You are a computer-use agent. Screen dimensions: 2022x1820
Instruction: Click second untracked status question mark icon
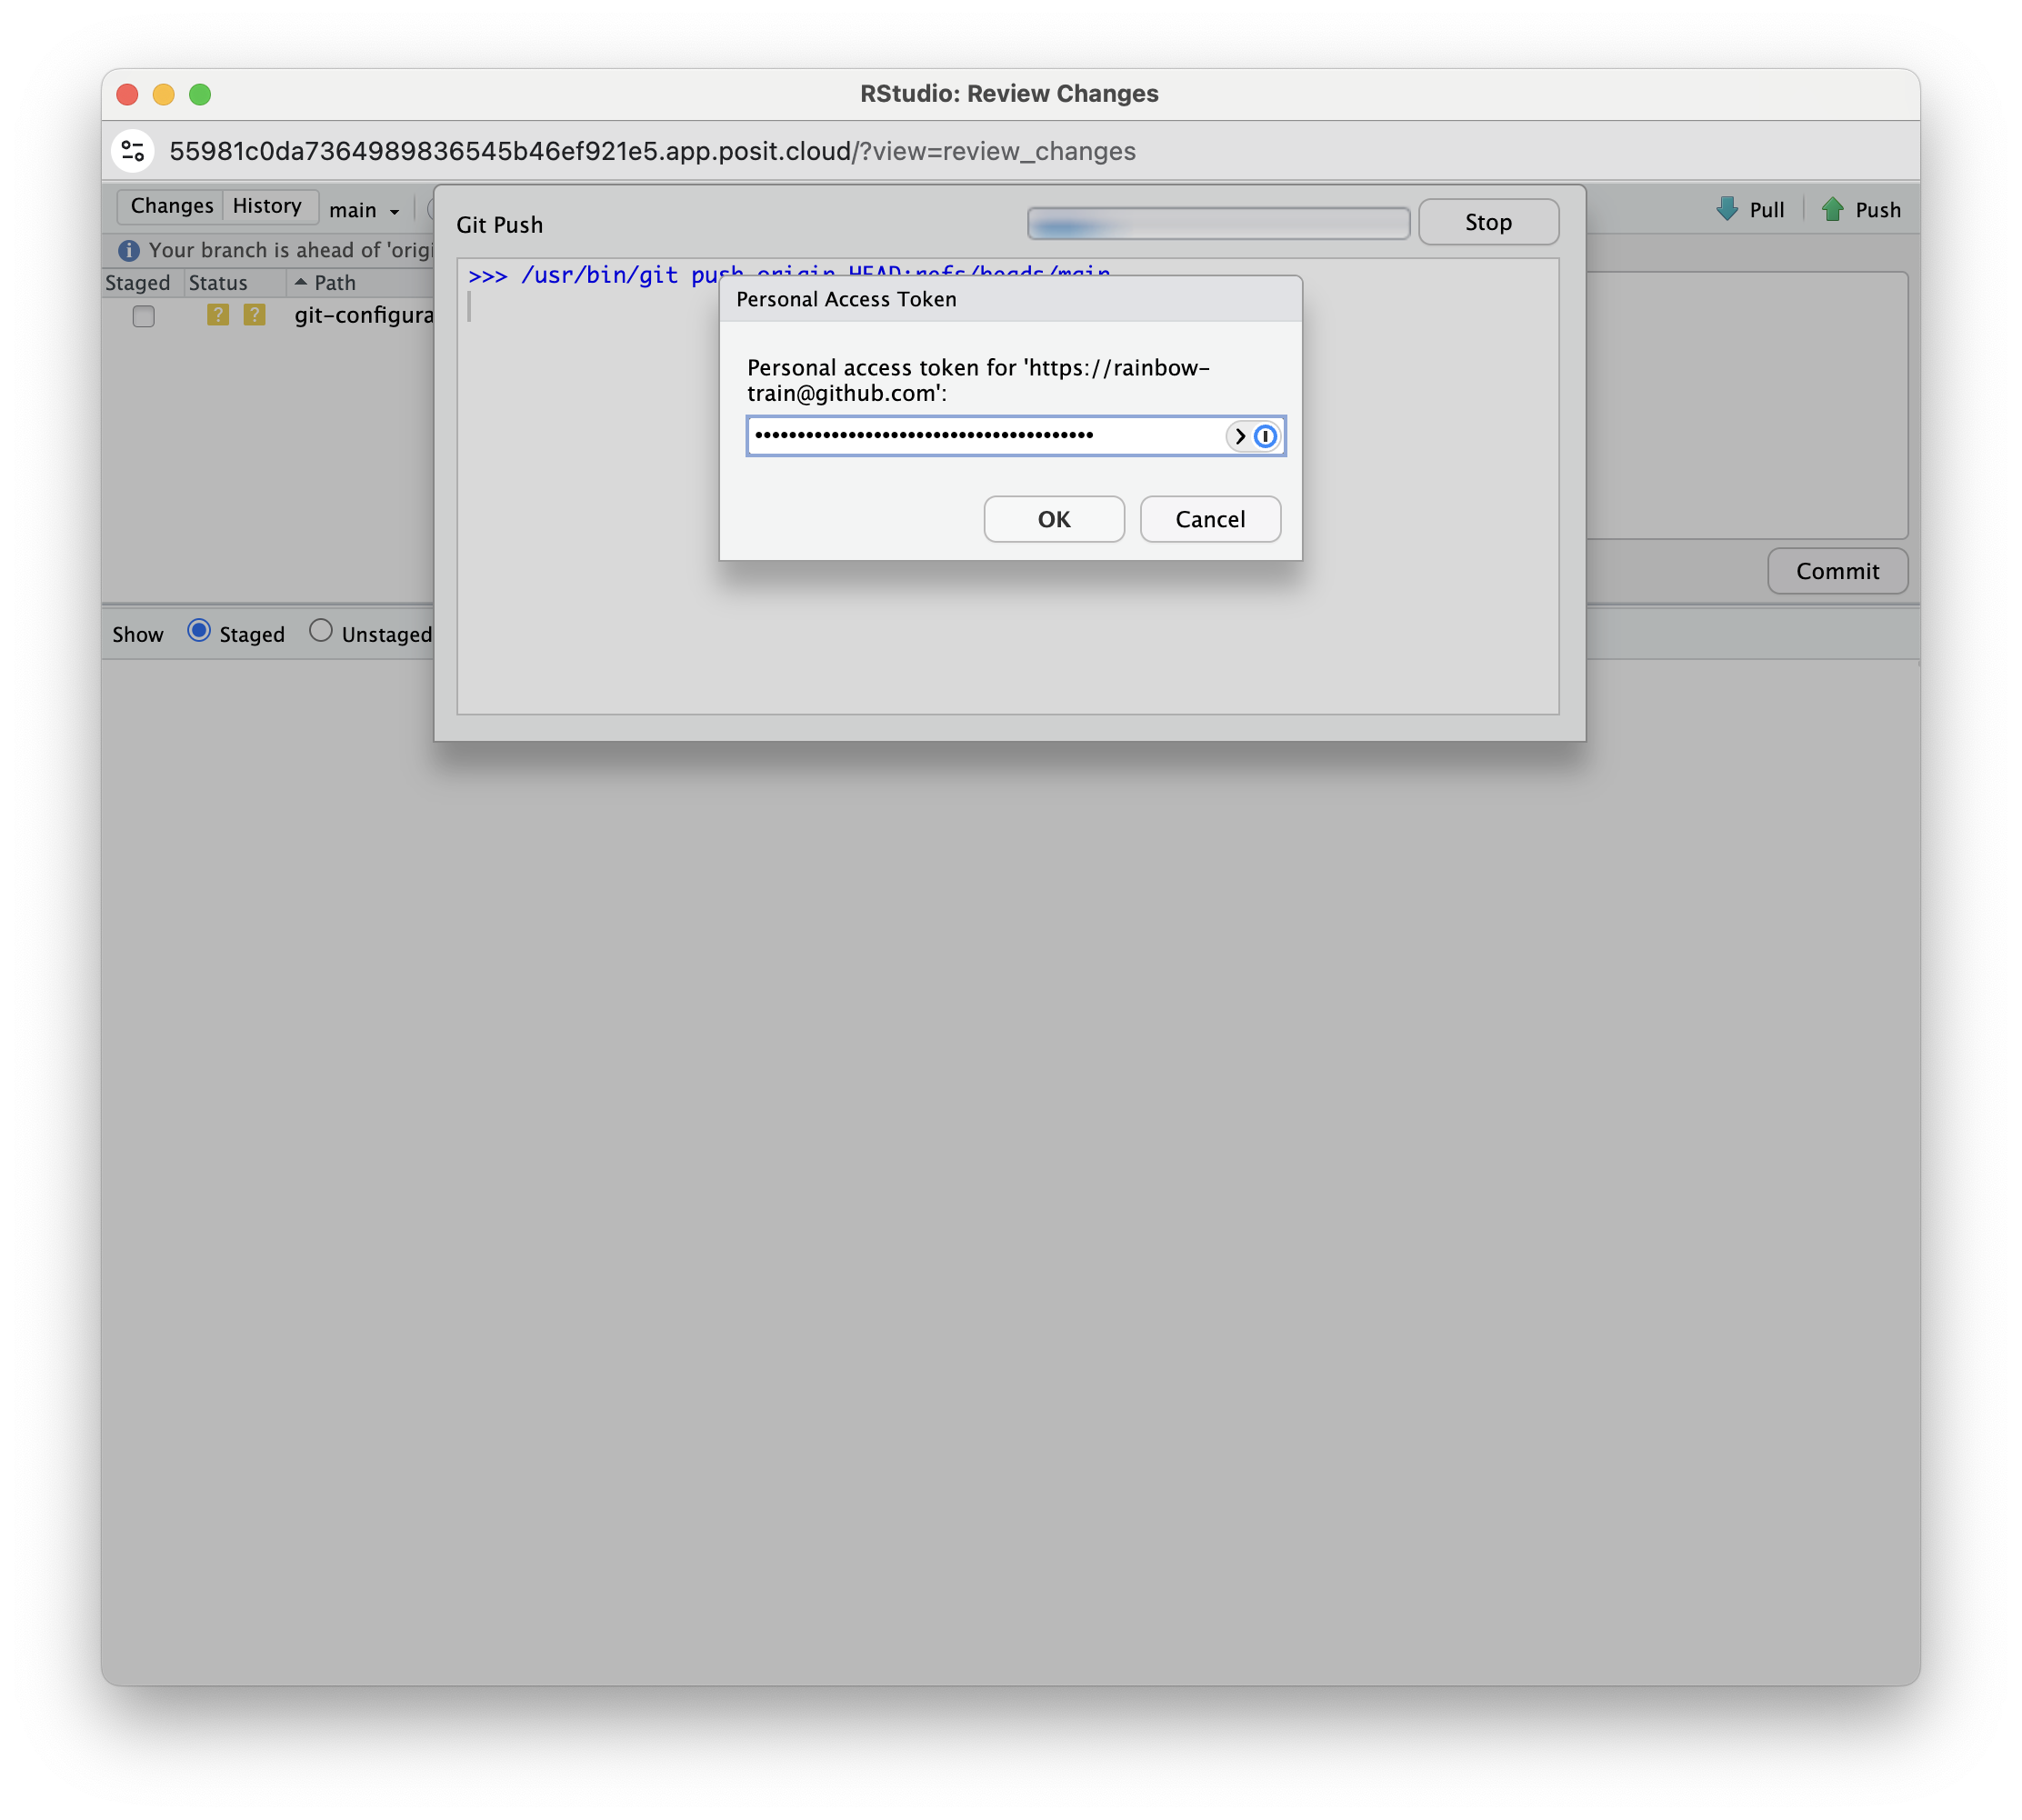254,315
